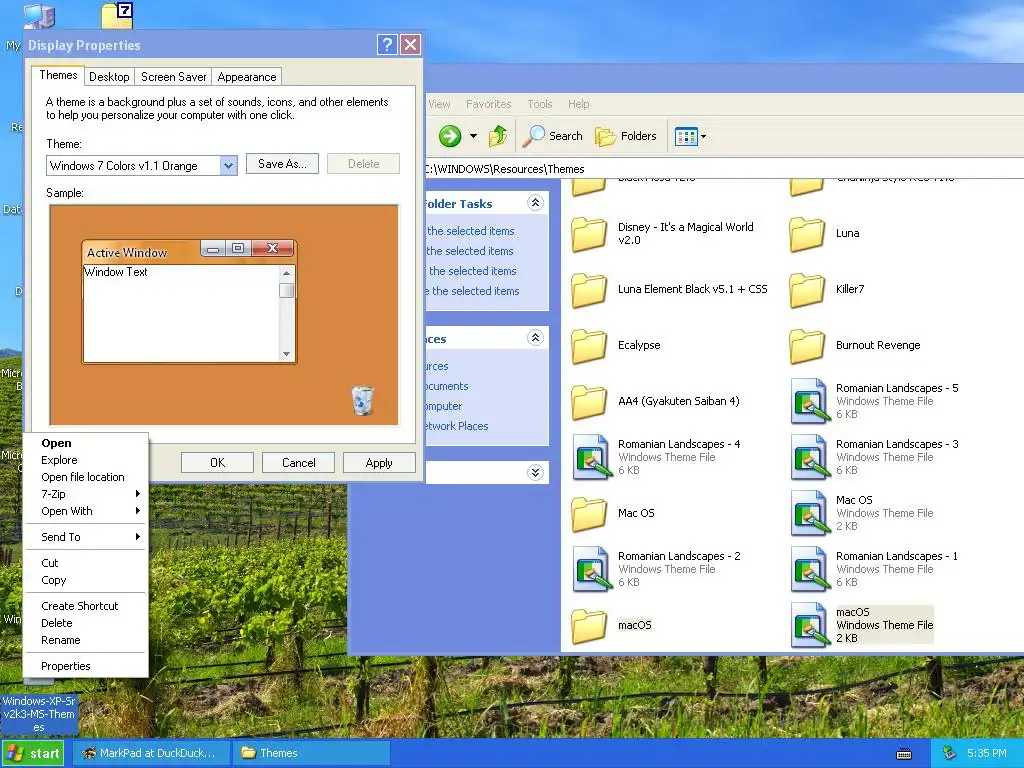Click the on-screen keyboard tray icon
1024x768 pixels.
pos(904,754)
